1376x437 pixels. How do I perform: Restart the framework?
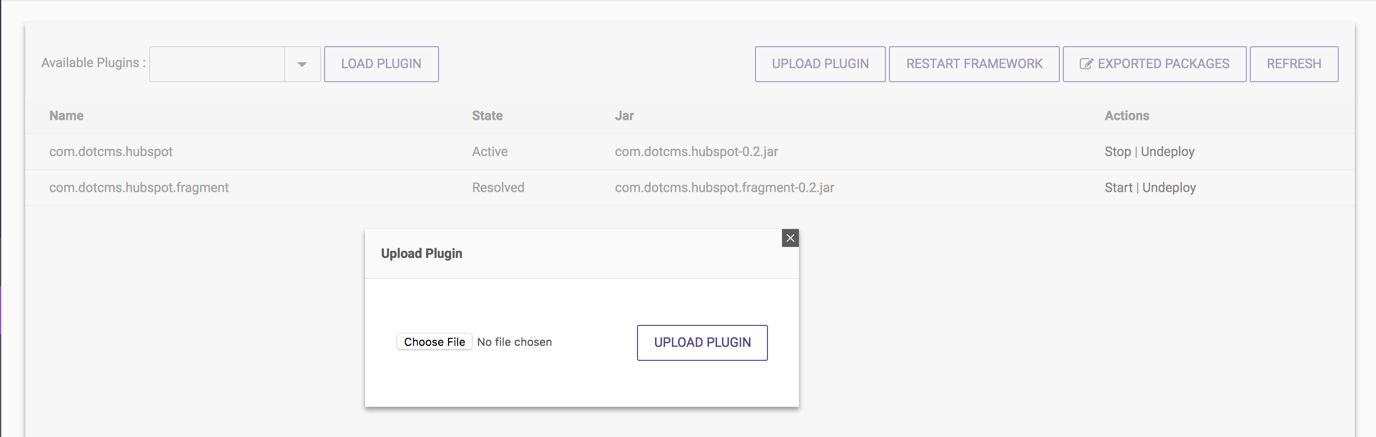[x=974, y=64]
